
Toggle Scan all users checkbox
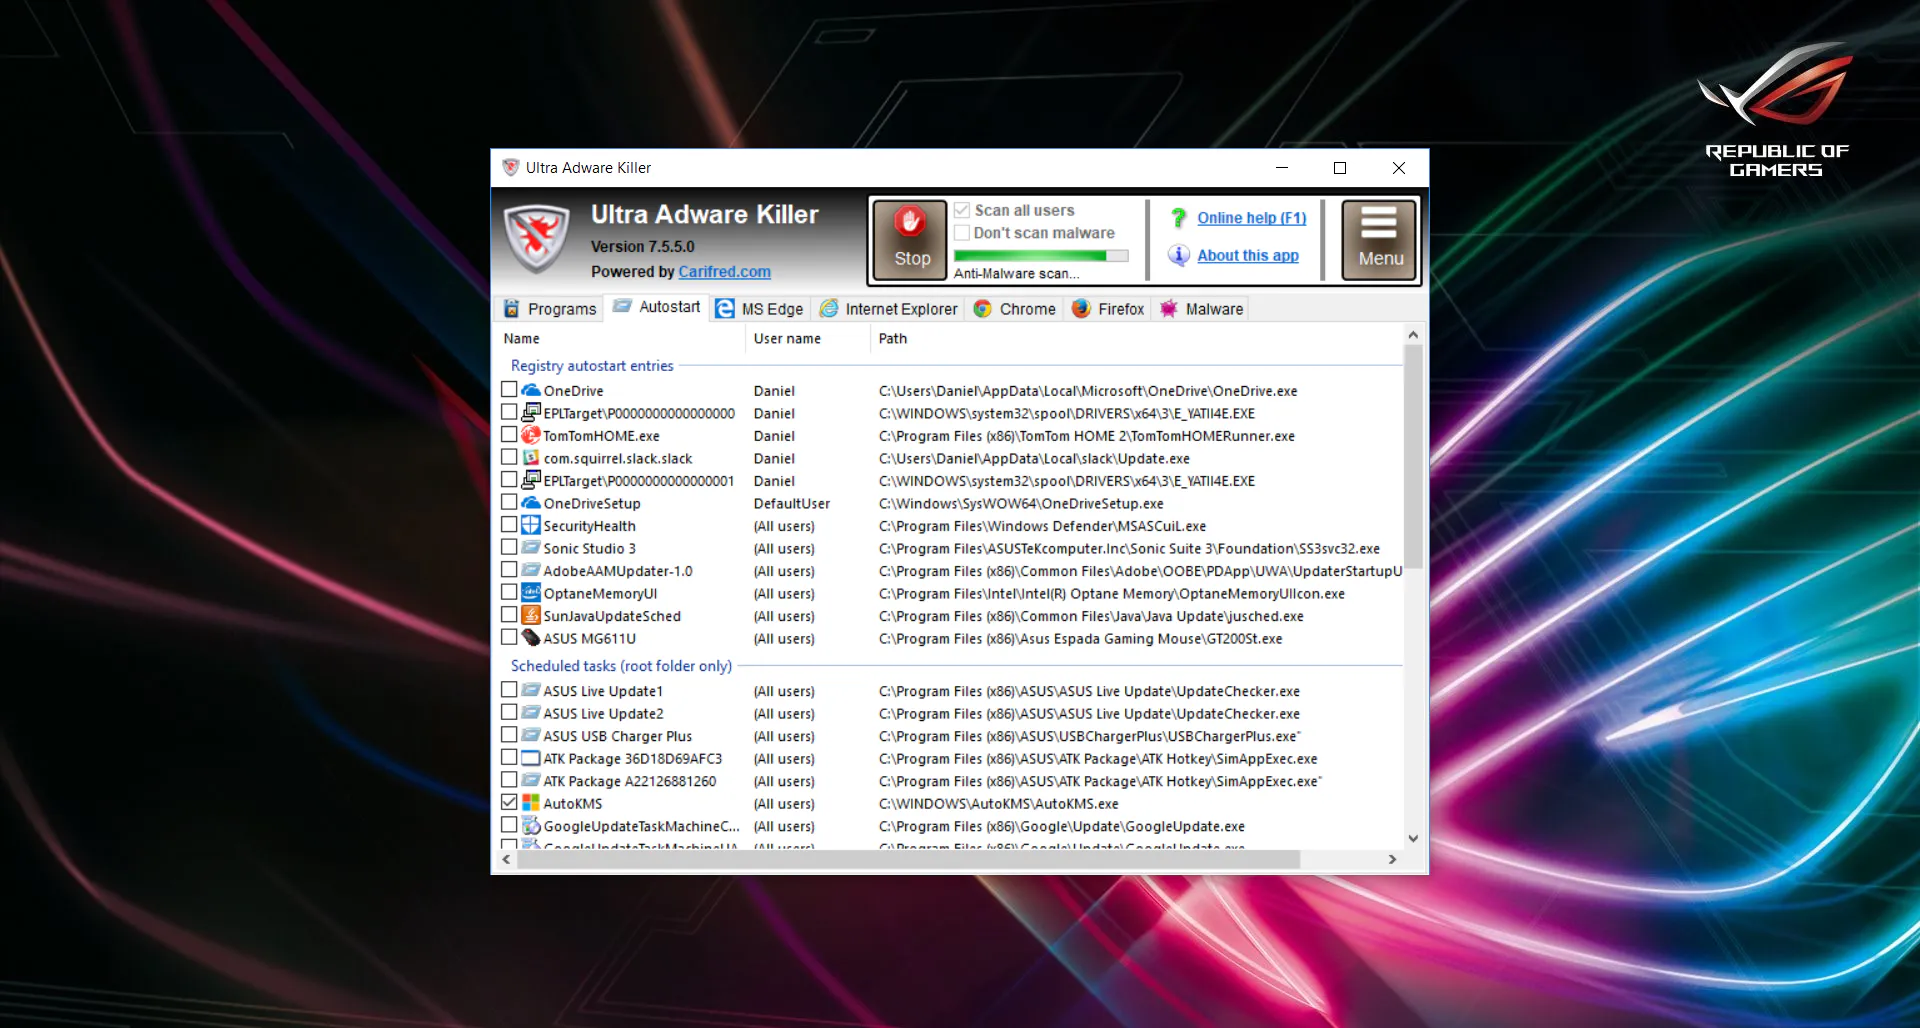click(x=962, y=210)
